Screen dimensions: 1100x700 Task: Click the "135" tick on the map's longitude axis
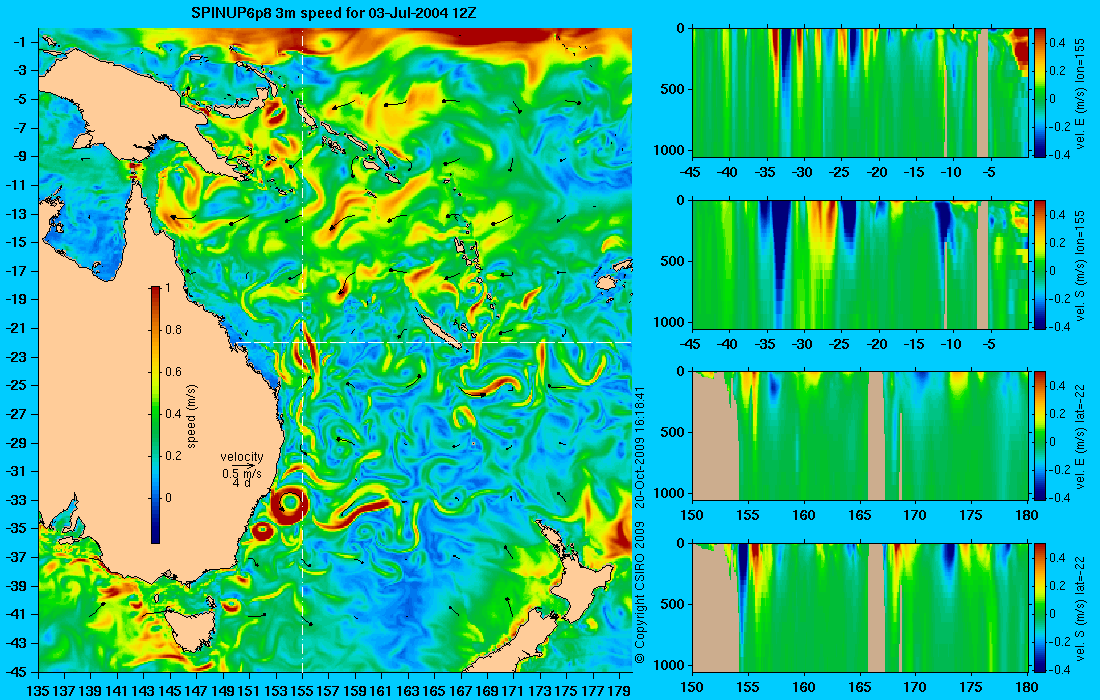click(x=39, y=690)
